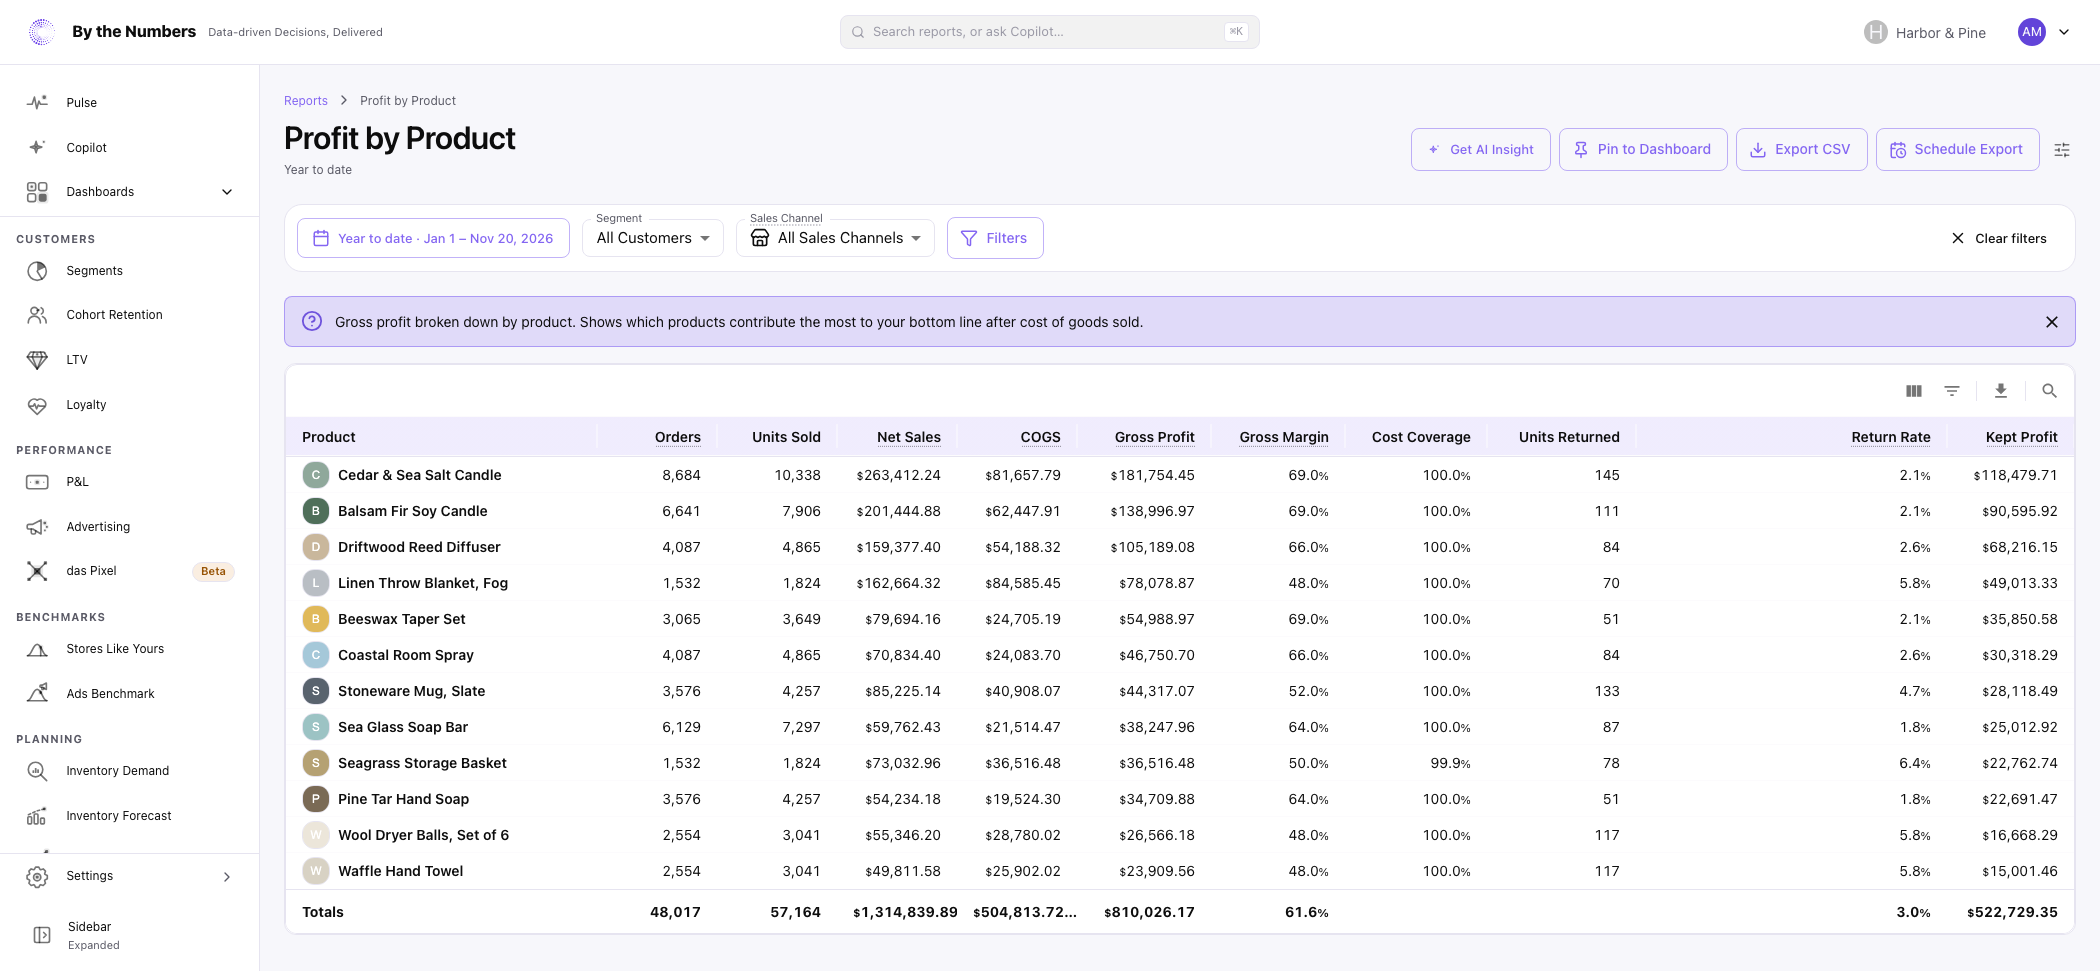Select the Cedar & Sea Salt Candle row
Image resolution: width=2100 pixels, height=971 pixels.
(x=1180, y=475)
